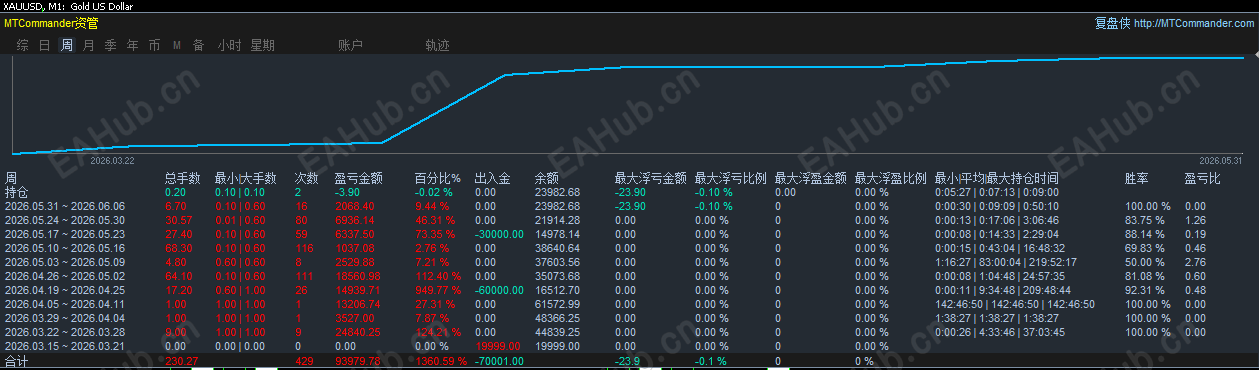This screenshot has height=370, width=1259.
Task: Click the 最小|大手数 column header
Action: 246,178
